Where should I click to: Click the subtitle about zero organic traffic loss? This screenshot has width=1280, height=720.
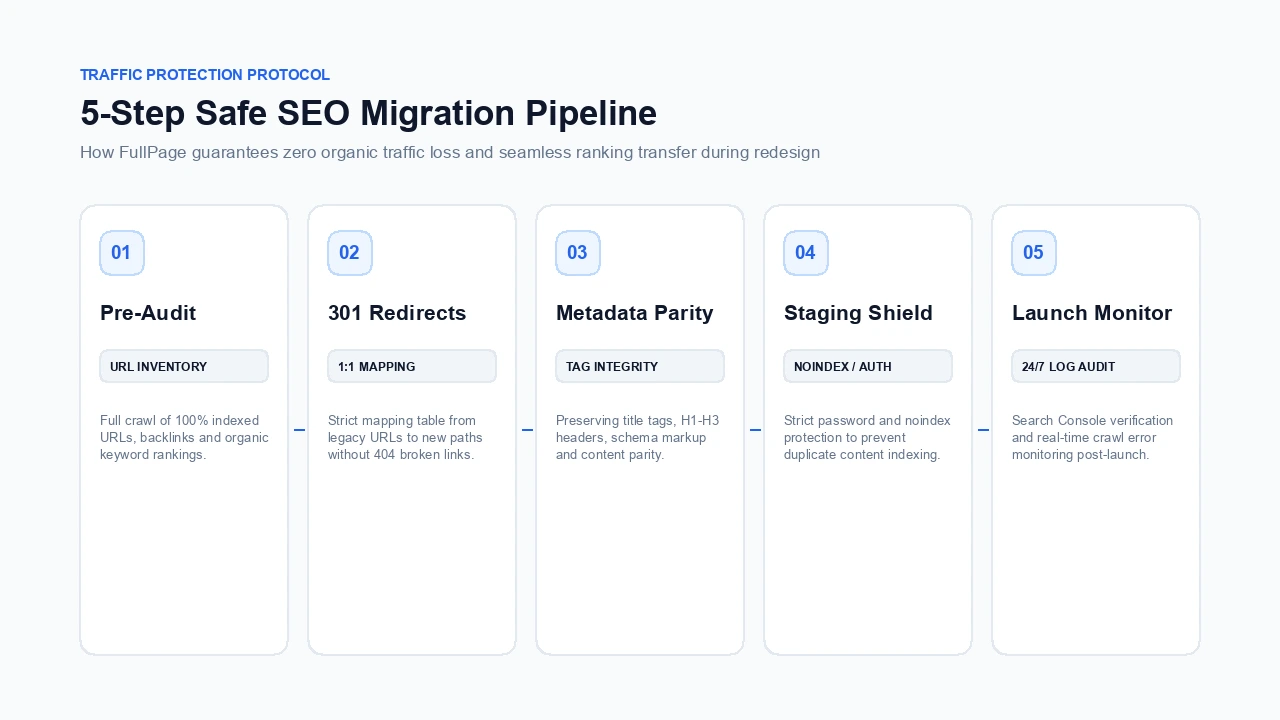point(450,153)
